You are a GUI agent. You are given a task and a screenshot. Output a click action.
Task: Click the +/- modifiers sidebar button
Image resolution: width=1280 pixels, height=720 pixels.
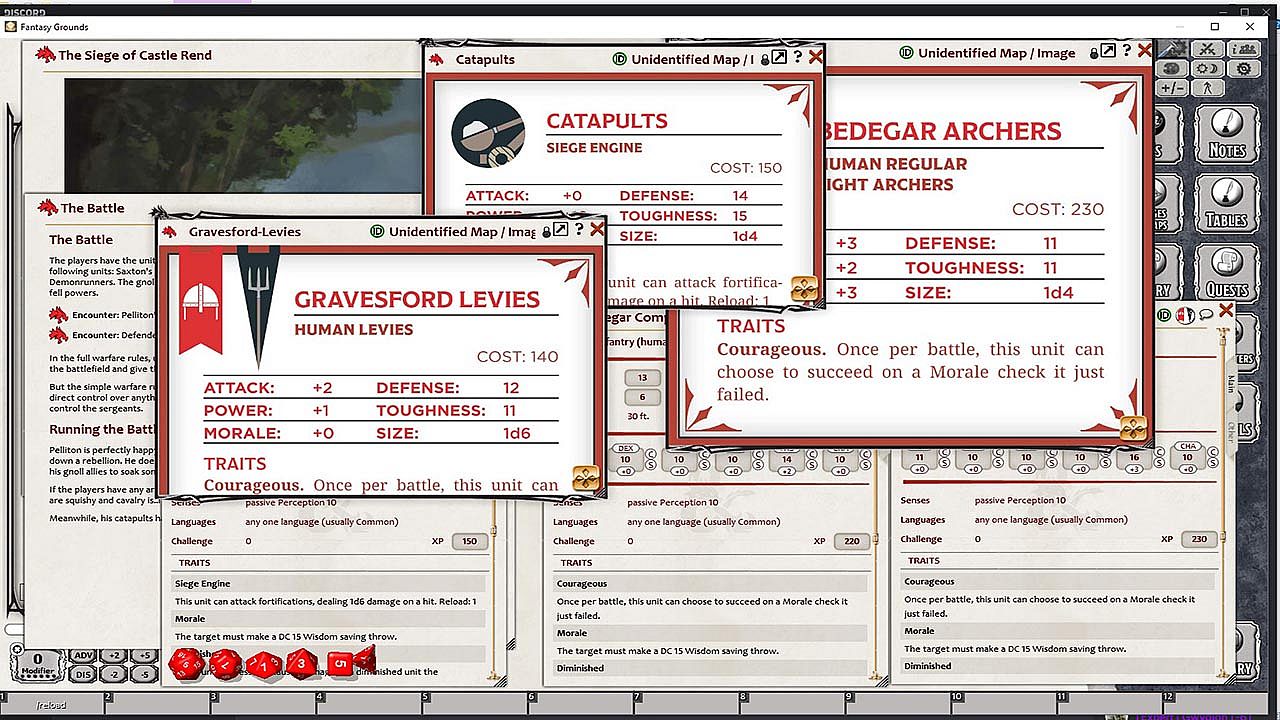coord(1171,88)
